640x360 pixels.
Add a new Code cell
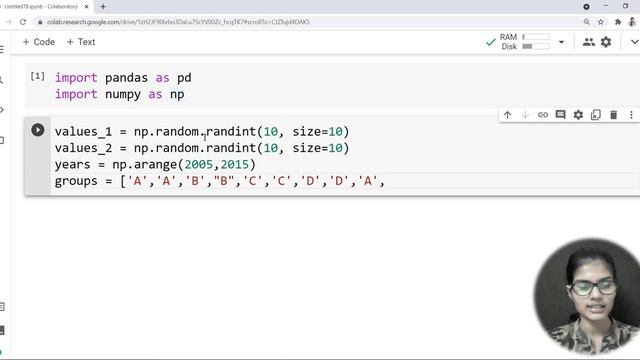point(39,42)
